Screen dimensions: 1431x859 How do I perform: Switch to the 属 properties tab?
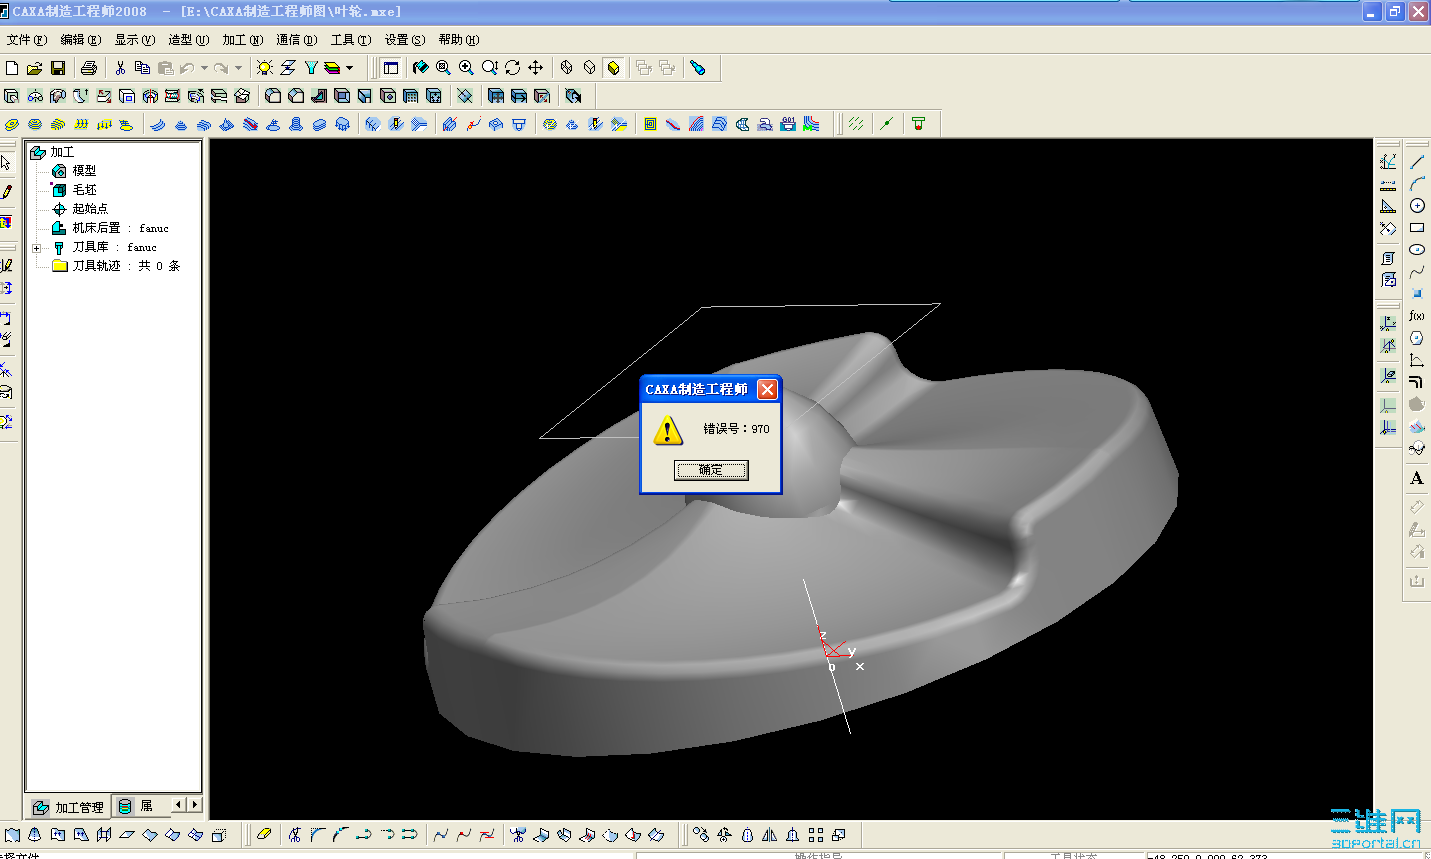tap(138, 806)
